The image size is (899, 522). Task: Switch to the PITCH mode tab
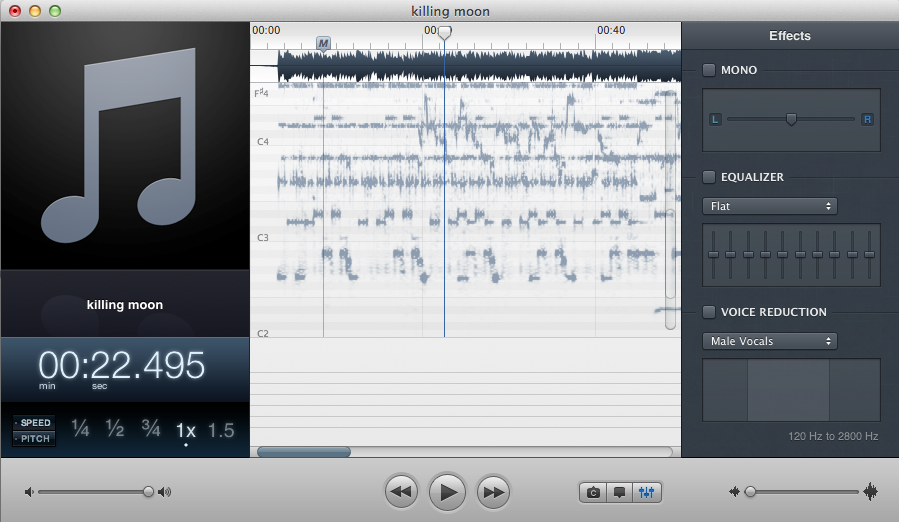click(x=35, y=439)
